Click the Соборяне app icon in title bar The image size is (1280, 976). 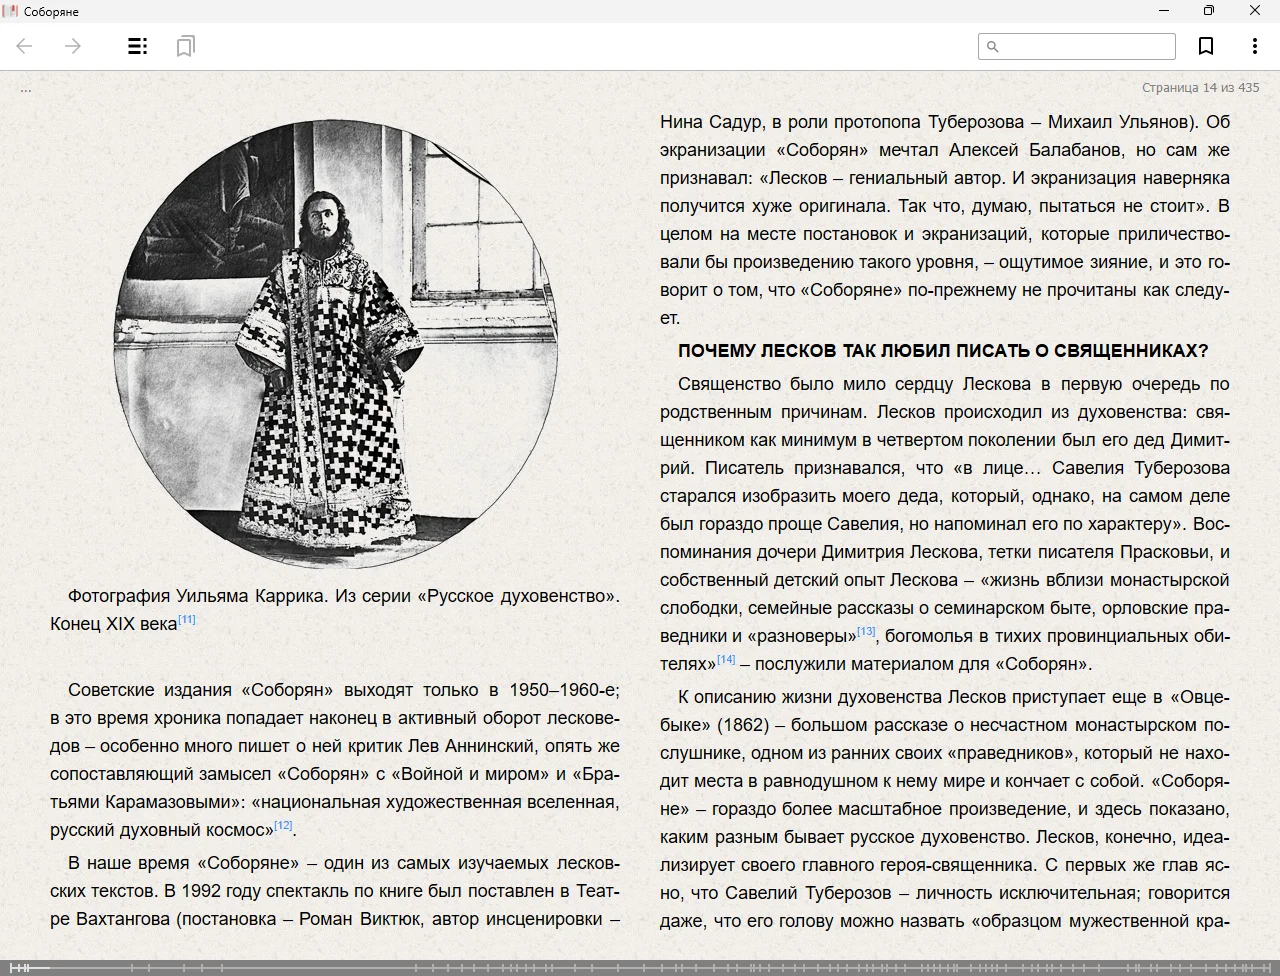(11, 11)
